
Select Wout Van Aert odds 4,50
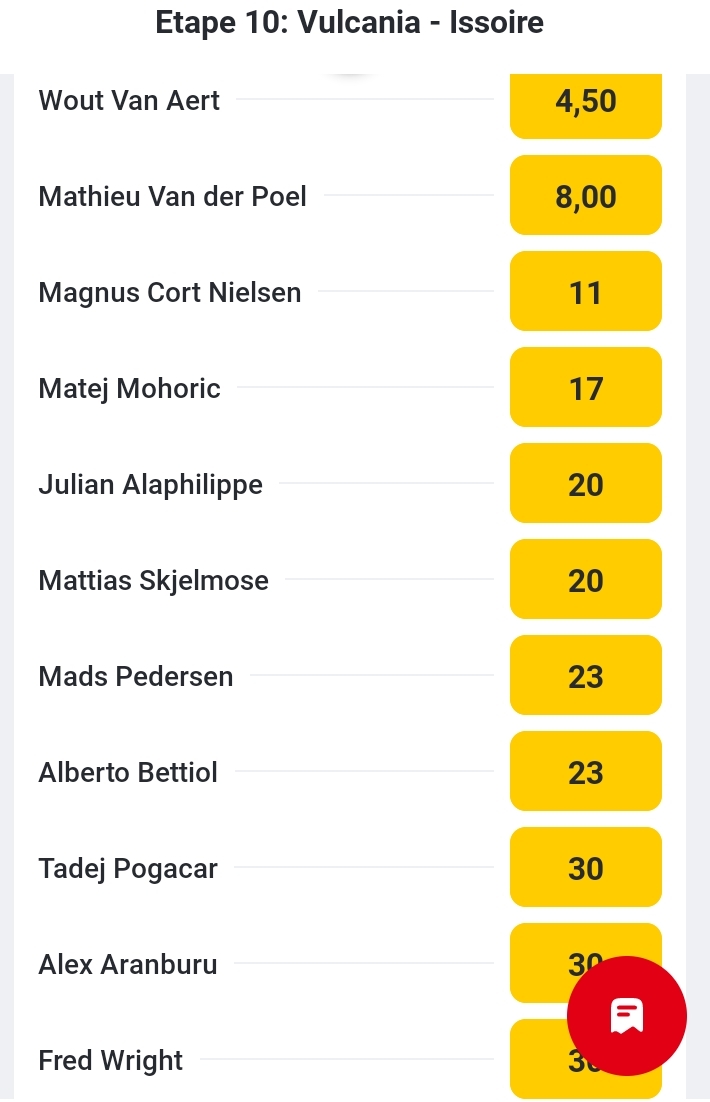coord(585,102)
